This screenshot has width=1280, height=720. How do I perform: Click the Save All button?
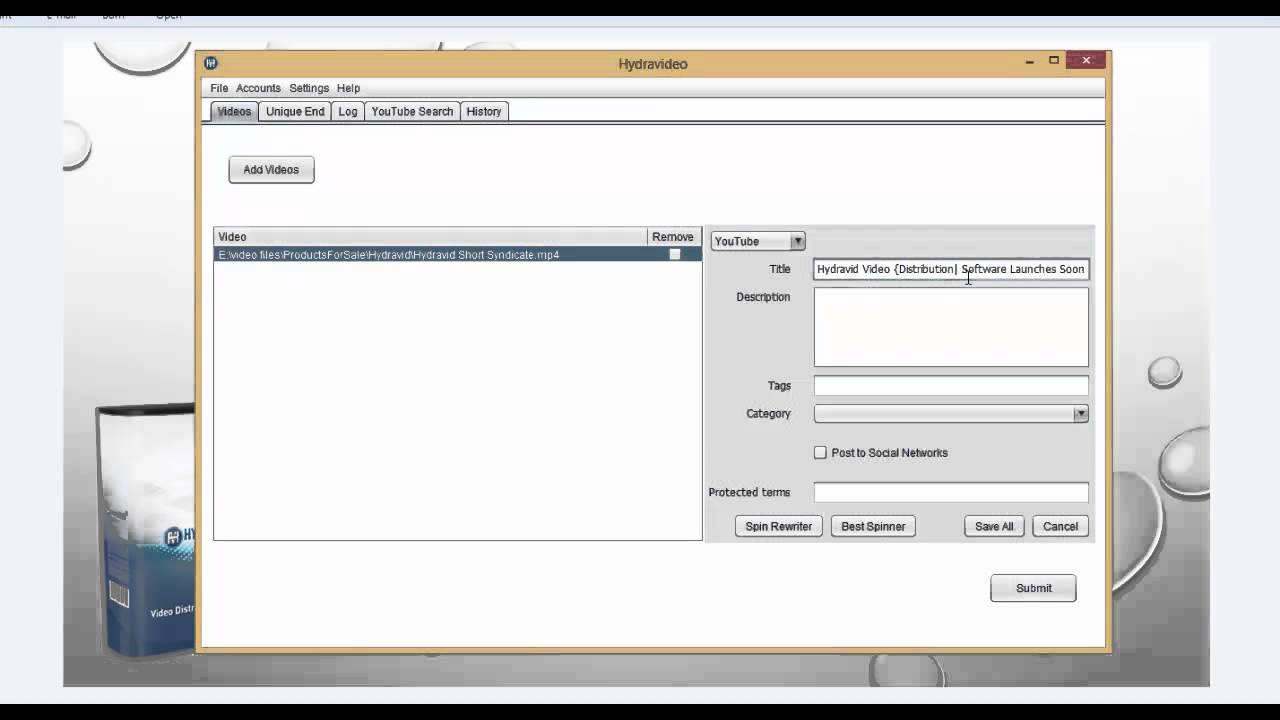994,527
